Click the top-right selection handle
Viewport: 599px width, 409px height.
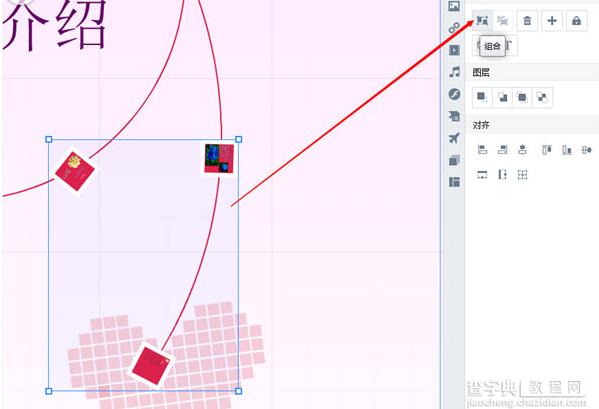[x=239, y=139]
